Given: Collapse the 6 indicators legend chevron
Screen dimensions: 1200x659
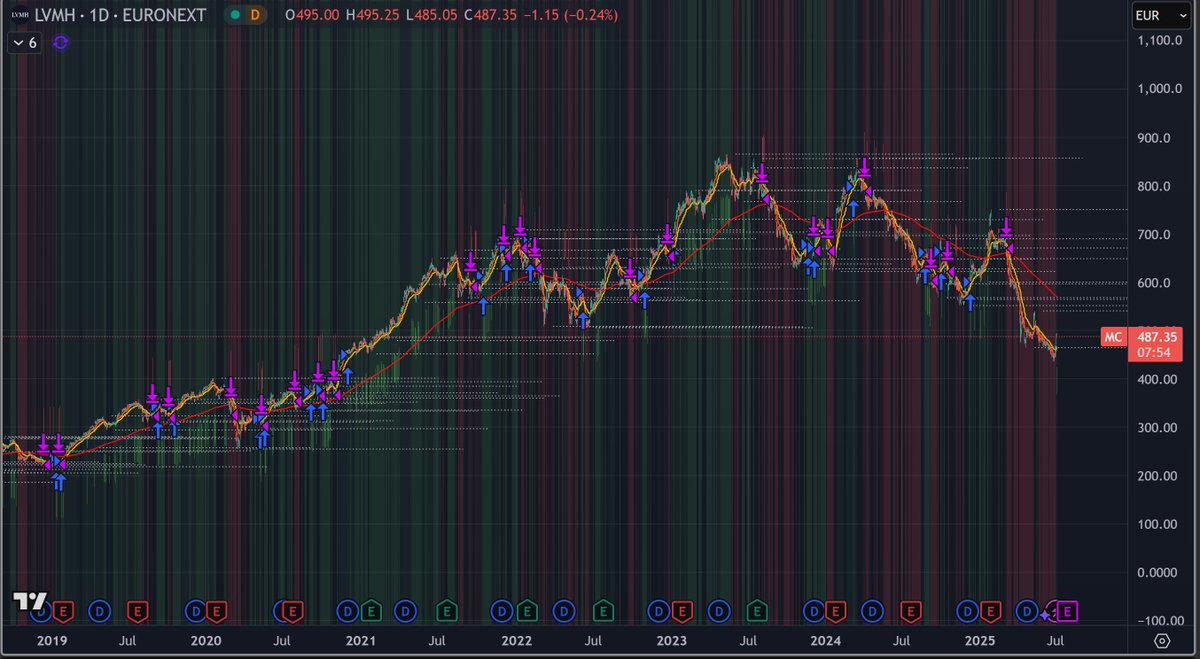Looking at the screenshot, I should tap(24, 43).
